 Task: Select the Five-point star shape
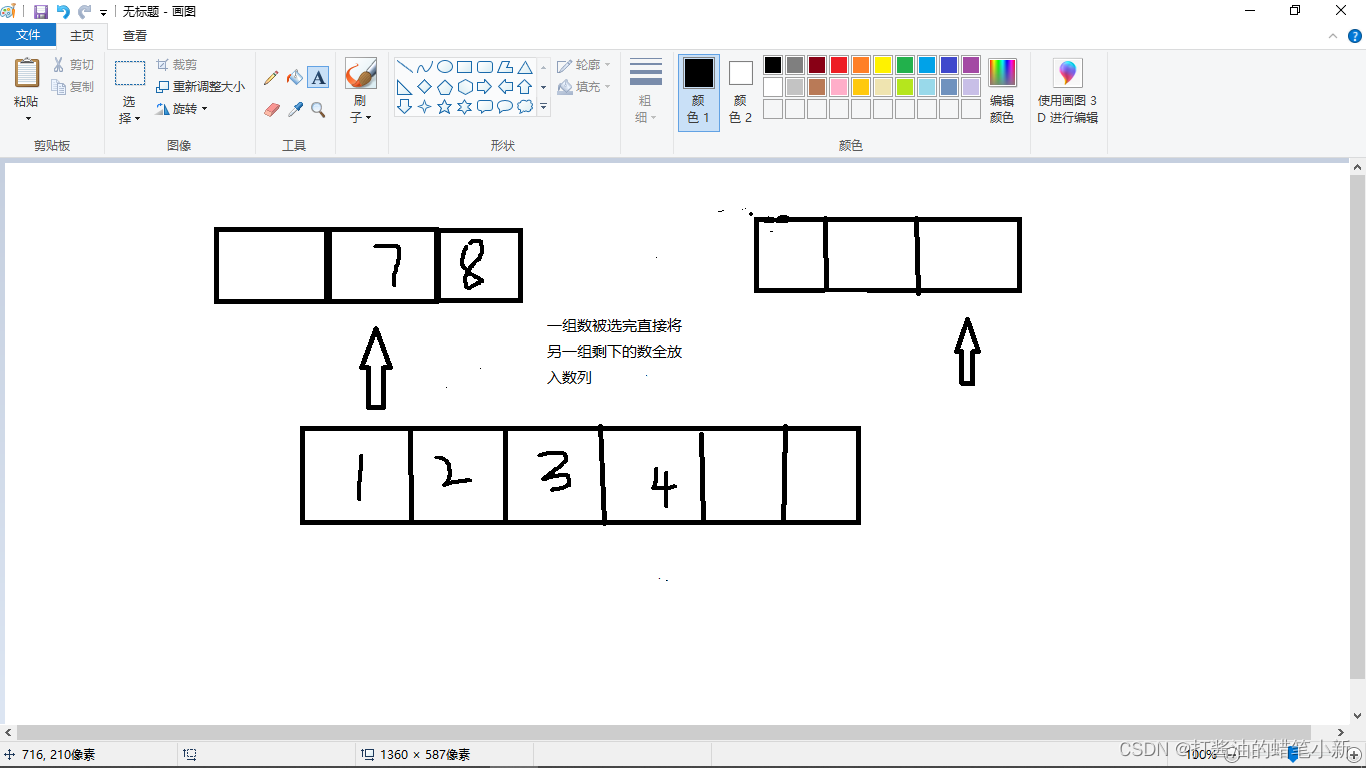pos(445,106)
